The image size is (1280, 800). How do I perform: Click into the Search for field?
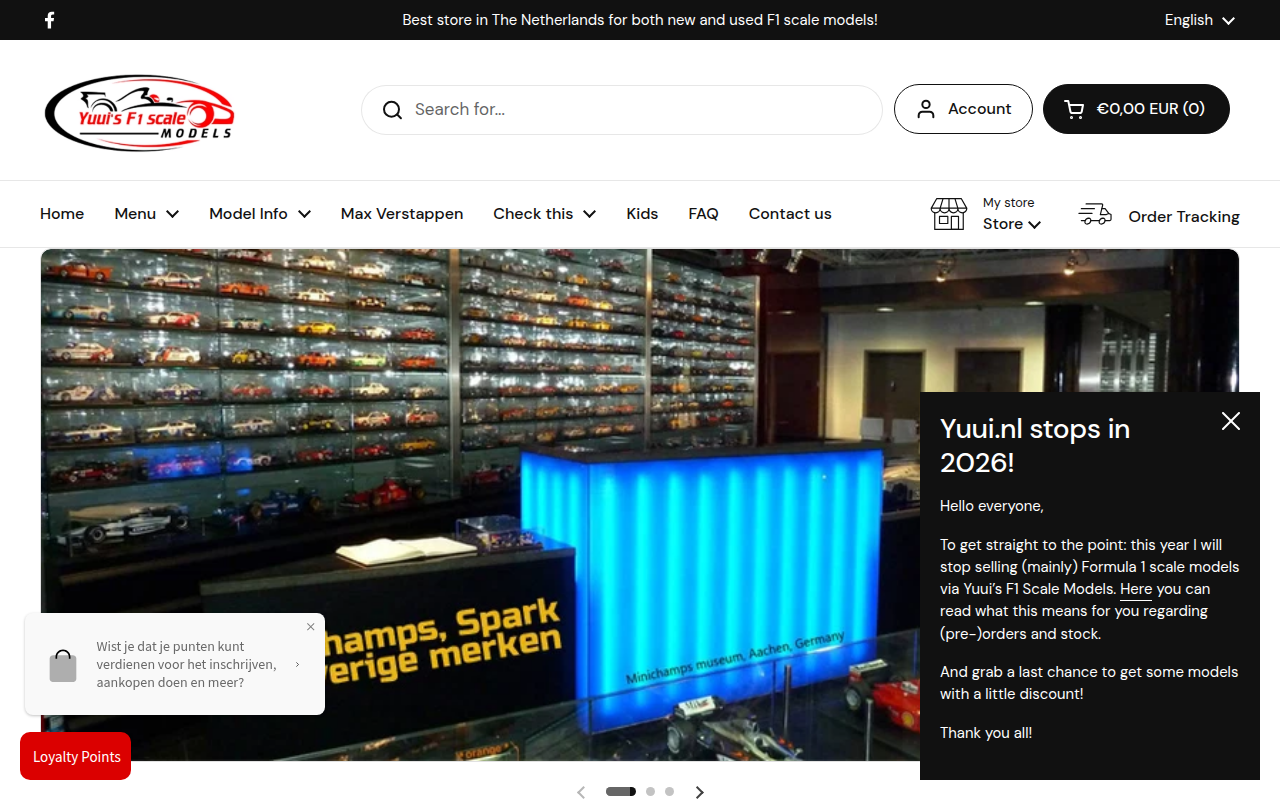(622, 110)
